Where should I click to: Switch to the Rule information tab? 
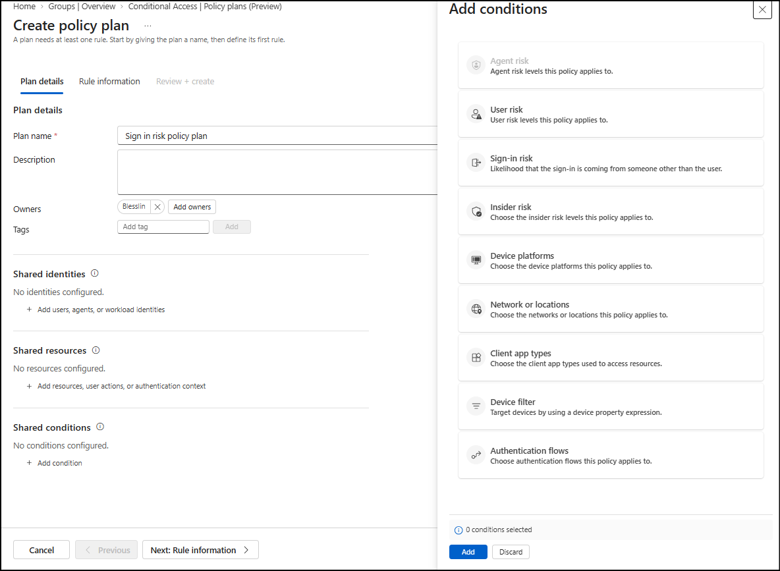click(x=109, y=82)
